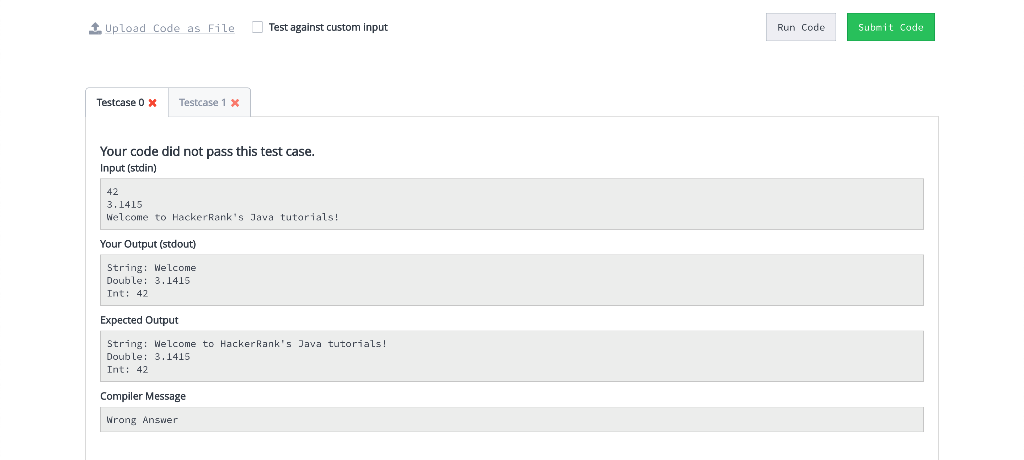Click the red X on Testcase 1
The image size is (1024, 460).
[235, 103]
